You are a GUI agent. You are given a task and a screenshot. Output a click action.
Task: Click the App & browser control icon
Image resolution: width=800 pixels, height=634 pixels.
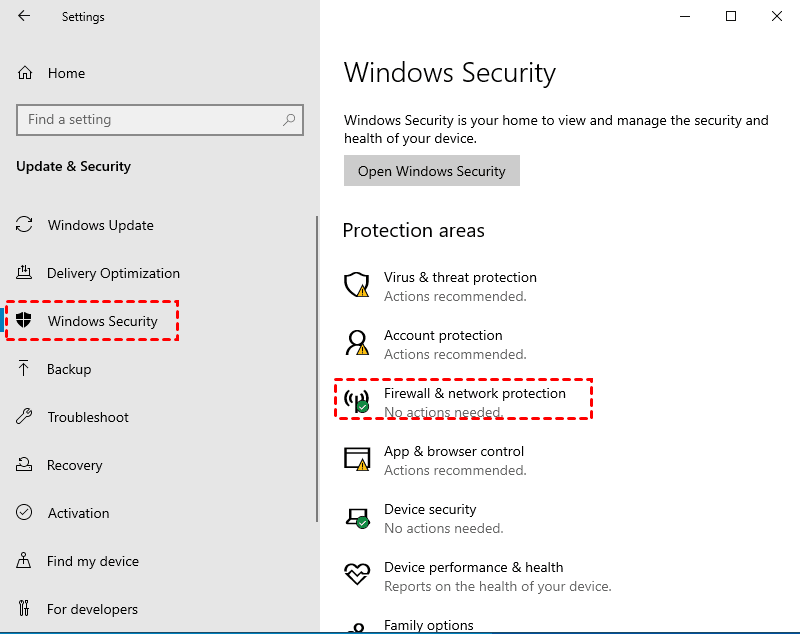(356, 460)
